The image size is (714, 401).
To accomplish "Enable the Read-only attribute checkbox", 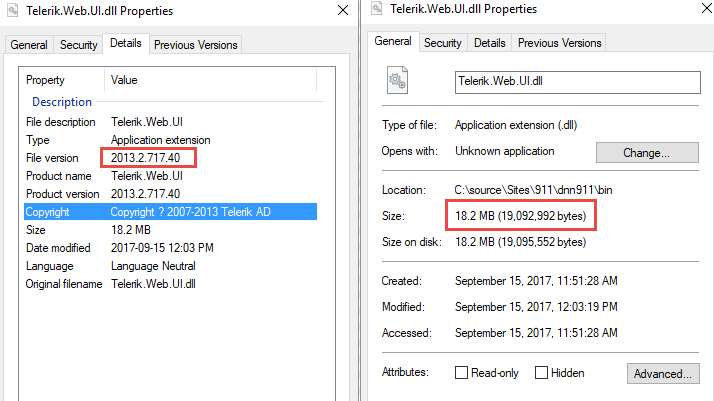I will [462, 373].
